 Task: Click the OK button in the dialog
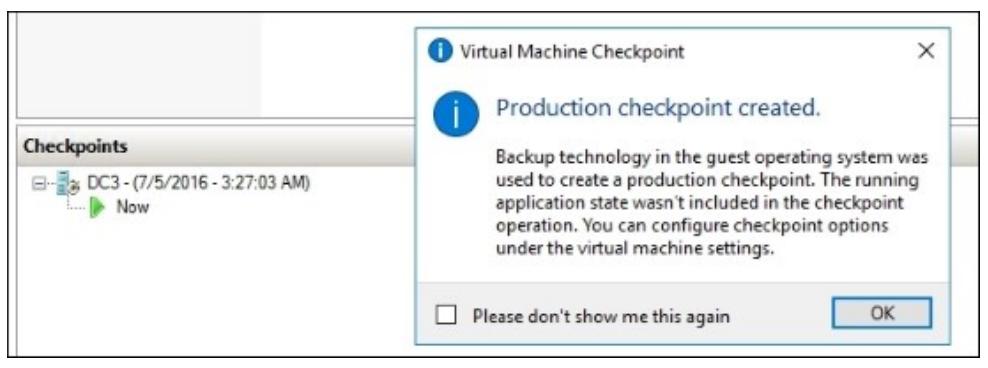[881, 313]
